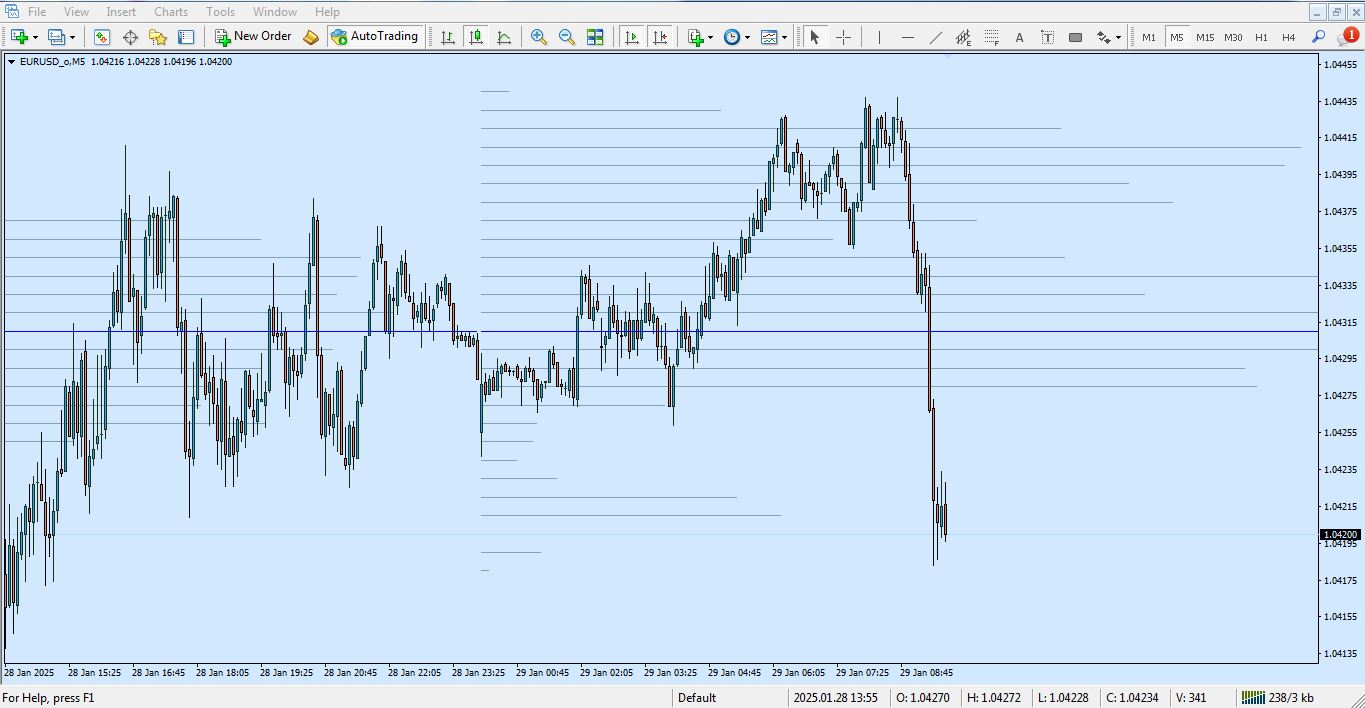Click the 'C: 1.04234' status bar value
This screenshot has height=708, width=1365.
click(1133, 698)
